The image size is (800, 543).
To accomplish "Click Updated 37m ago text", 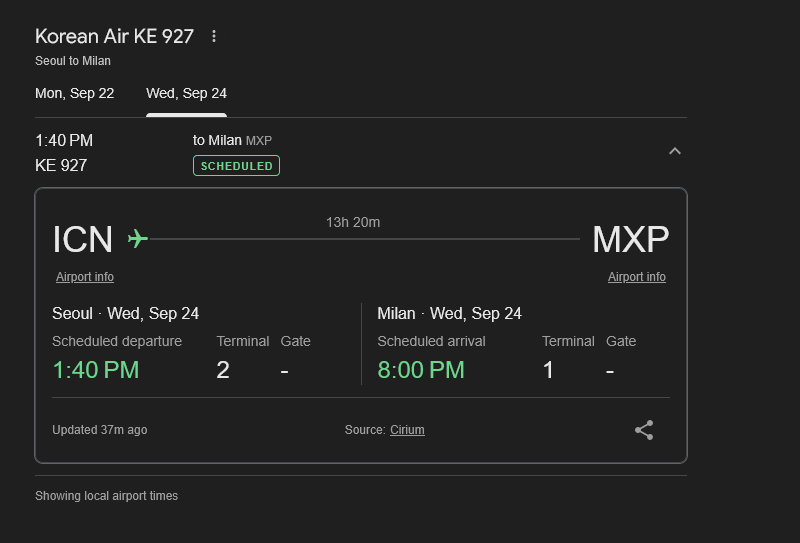I will pyautogui.click(x=99, y=430).
